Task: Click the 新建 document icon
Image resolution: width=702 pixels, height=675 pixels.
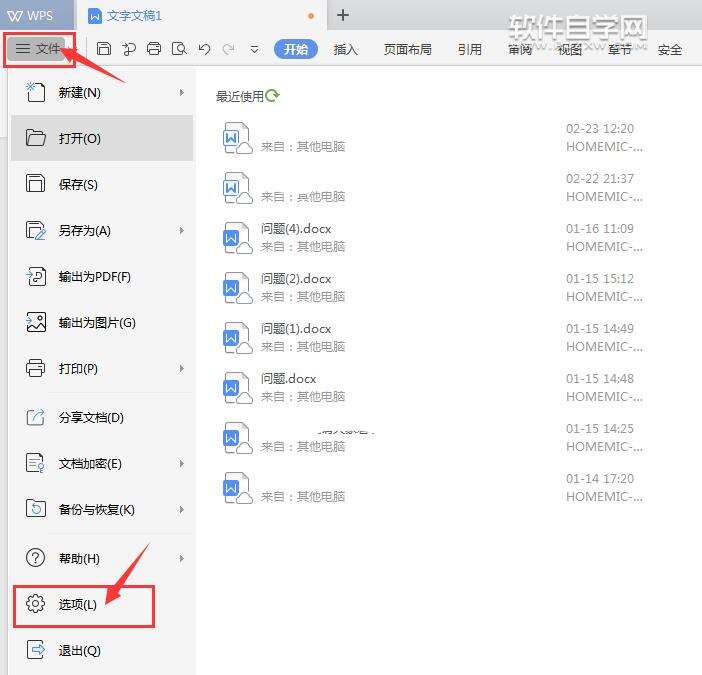Action: (35, 92)
